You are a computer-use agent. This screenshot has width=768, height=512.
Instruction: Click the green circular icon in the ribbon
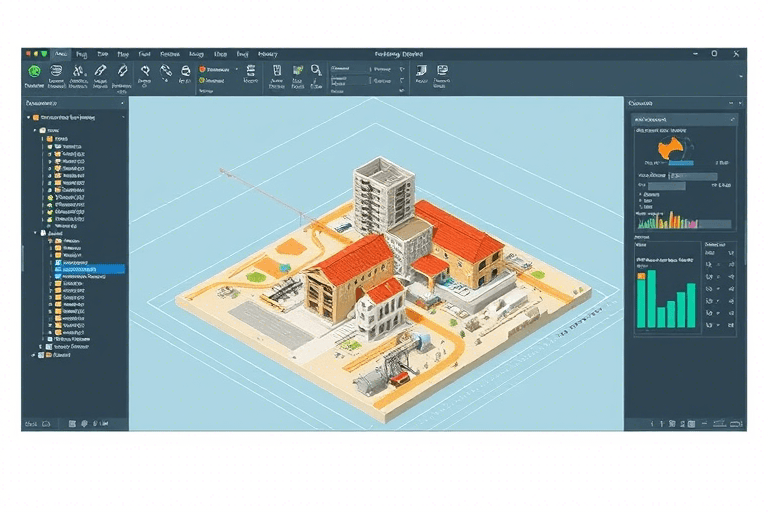[x=35, y=72]
